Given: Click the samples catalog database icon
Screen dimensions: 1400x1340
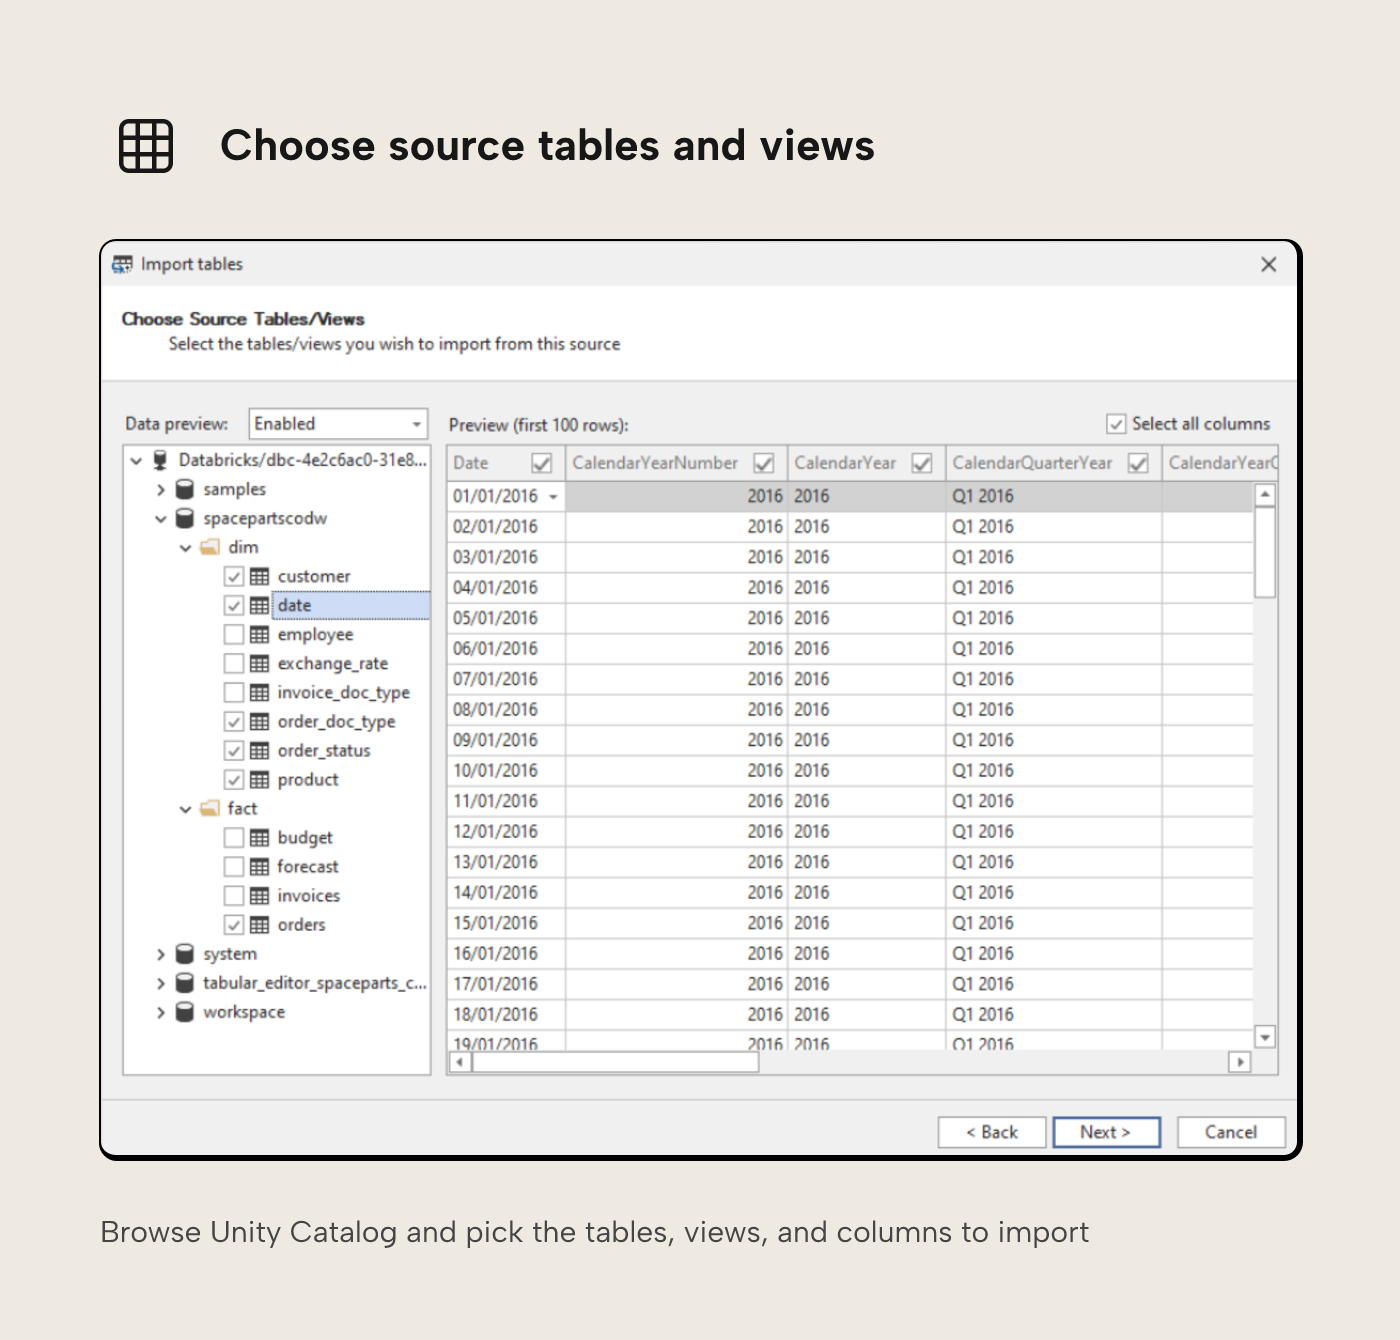Looking at the screenshot, I should (185, 489).
